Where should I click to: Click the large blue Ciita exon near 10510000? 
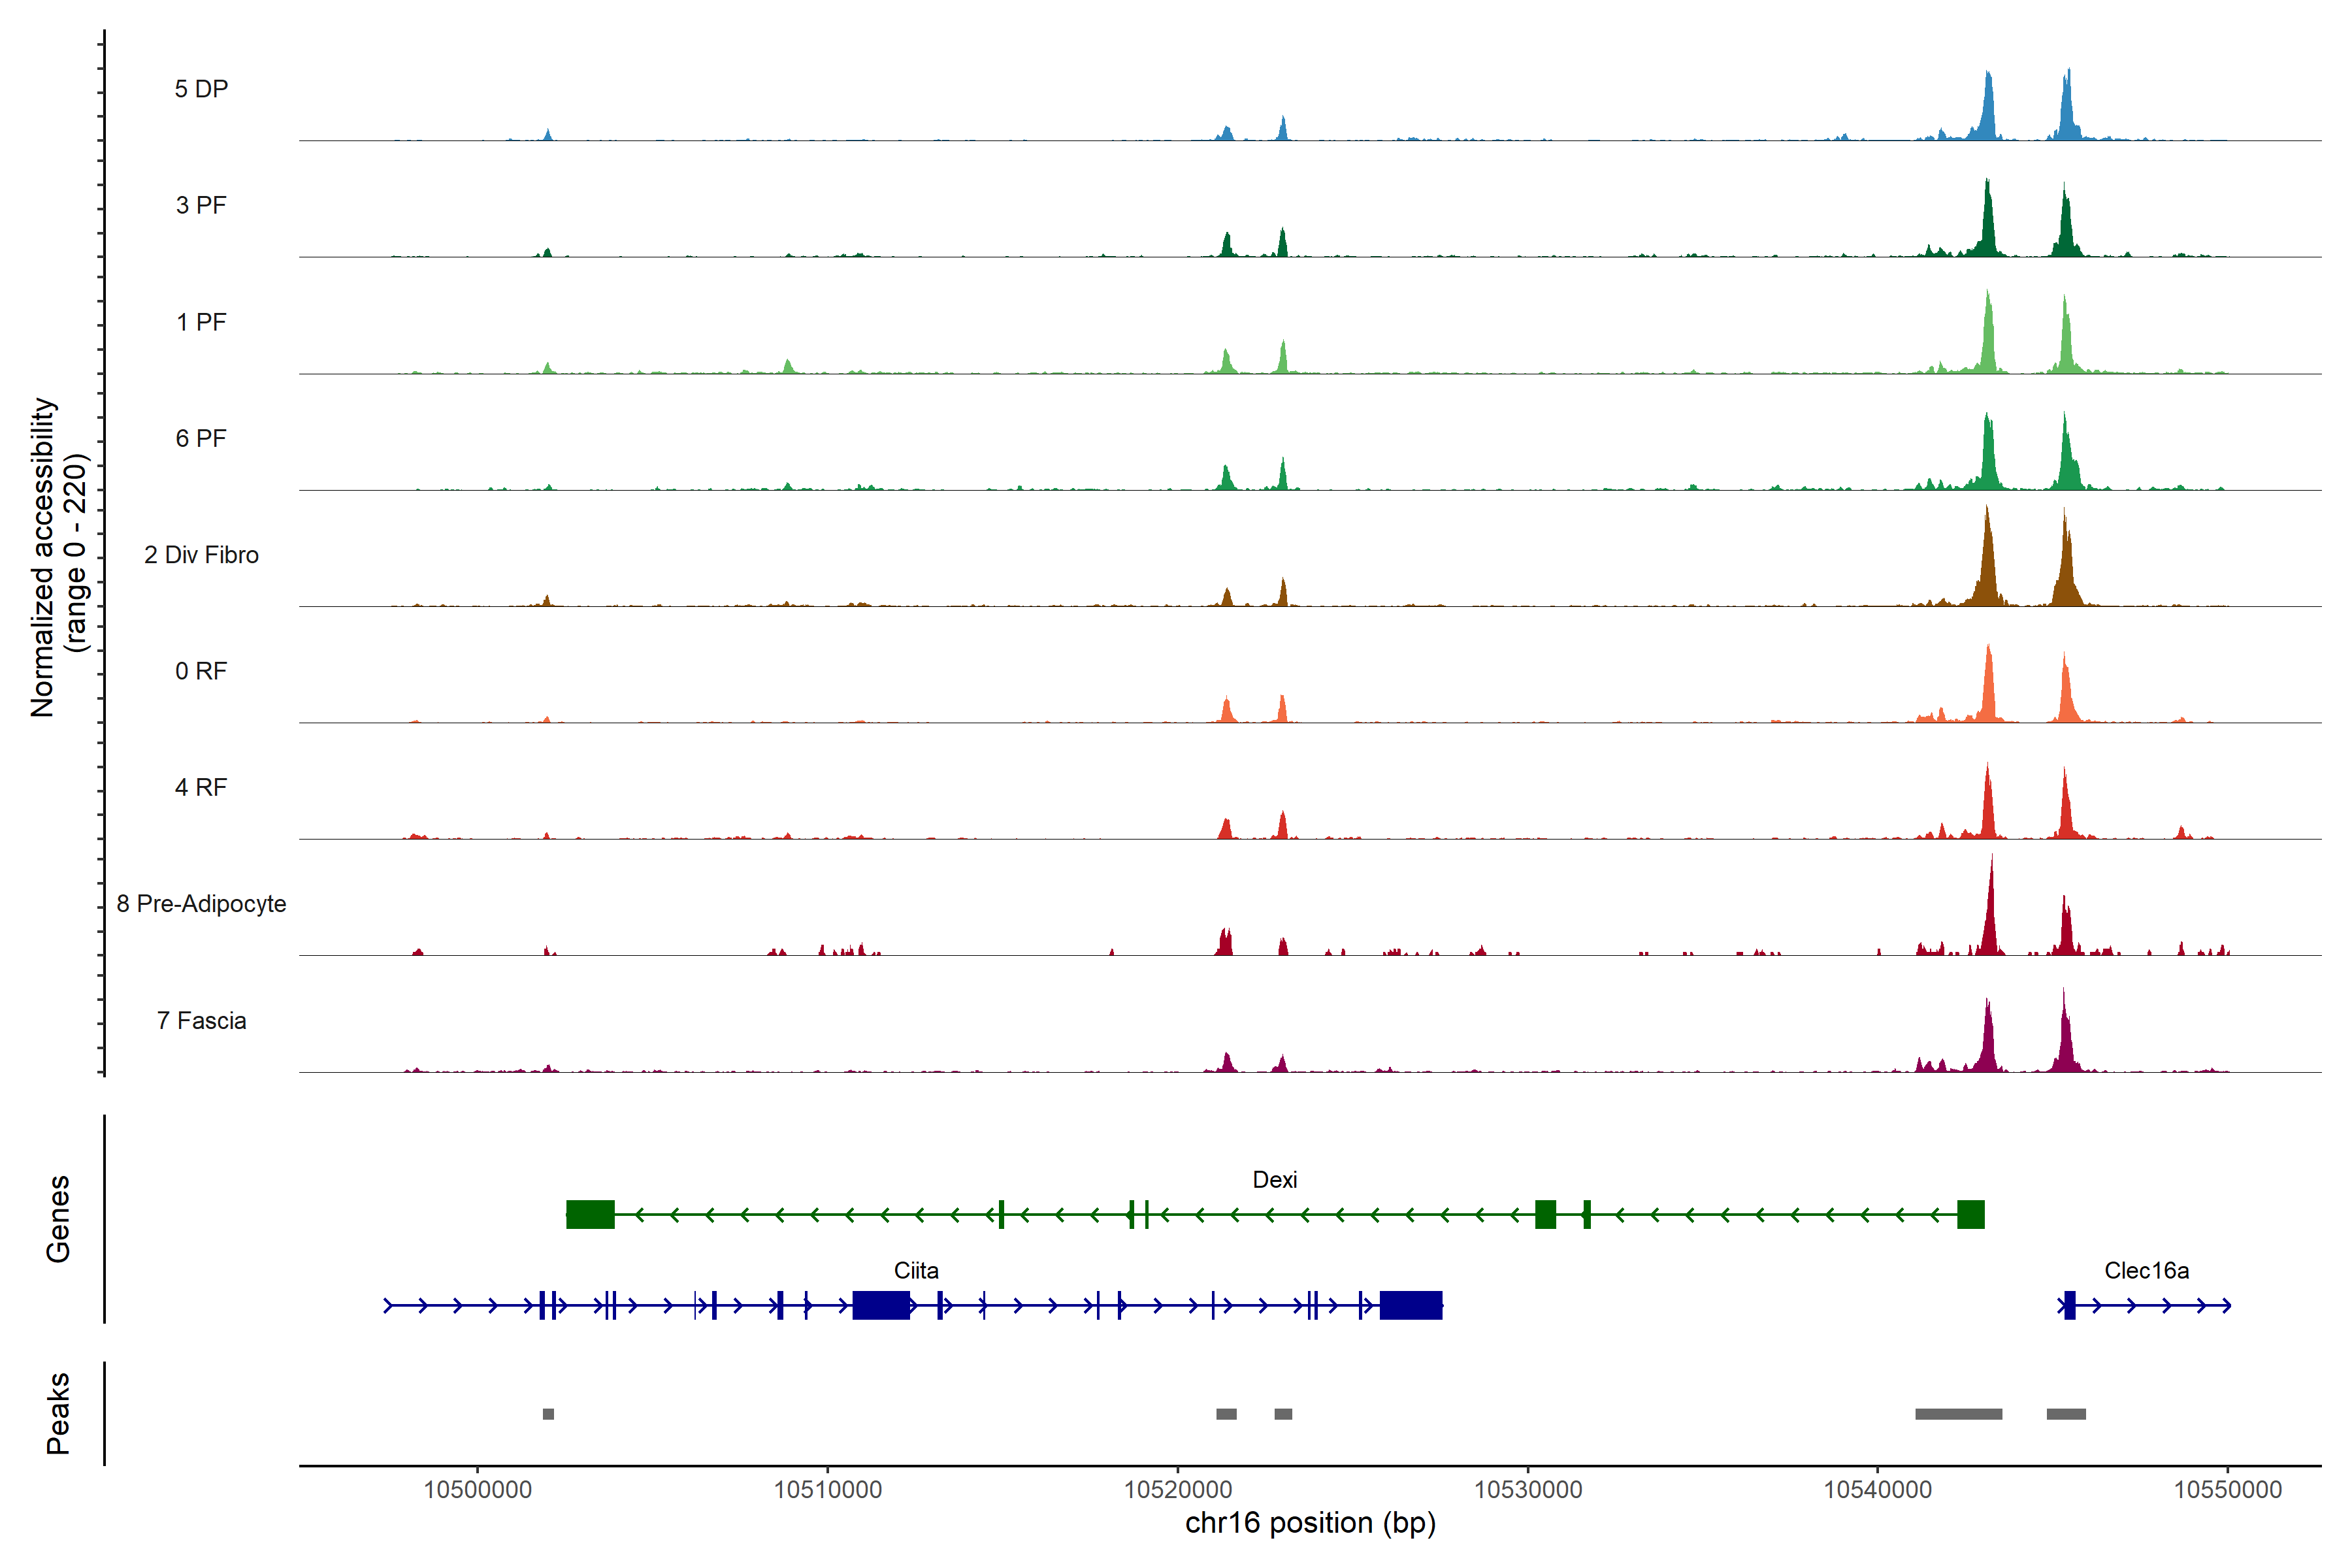[881, 1305]
